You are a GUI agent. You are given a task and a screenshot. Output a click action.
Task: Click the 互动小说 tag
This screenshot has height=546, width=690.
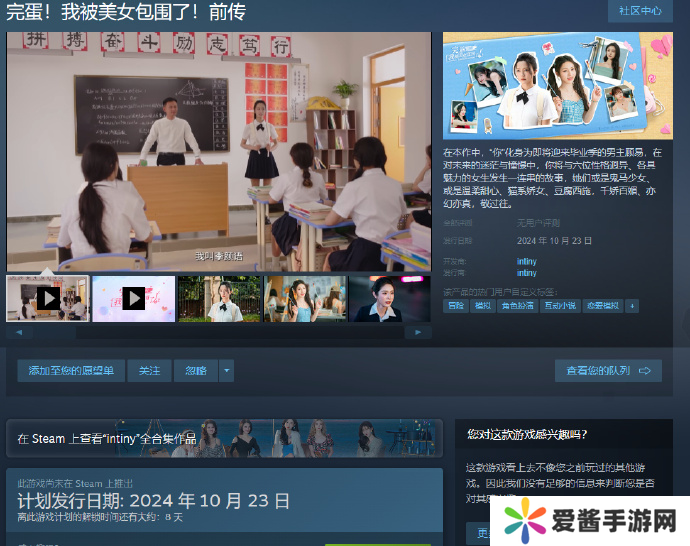(560, 305)
